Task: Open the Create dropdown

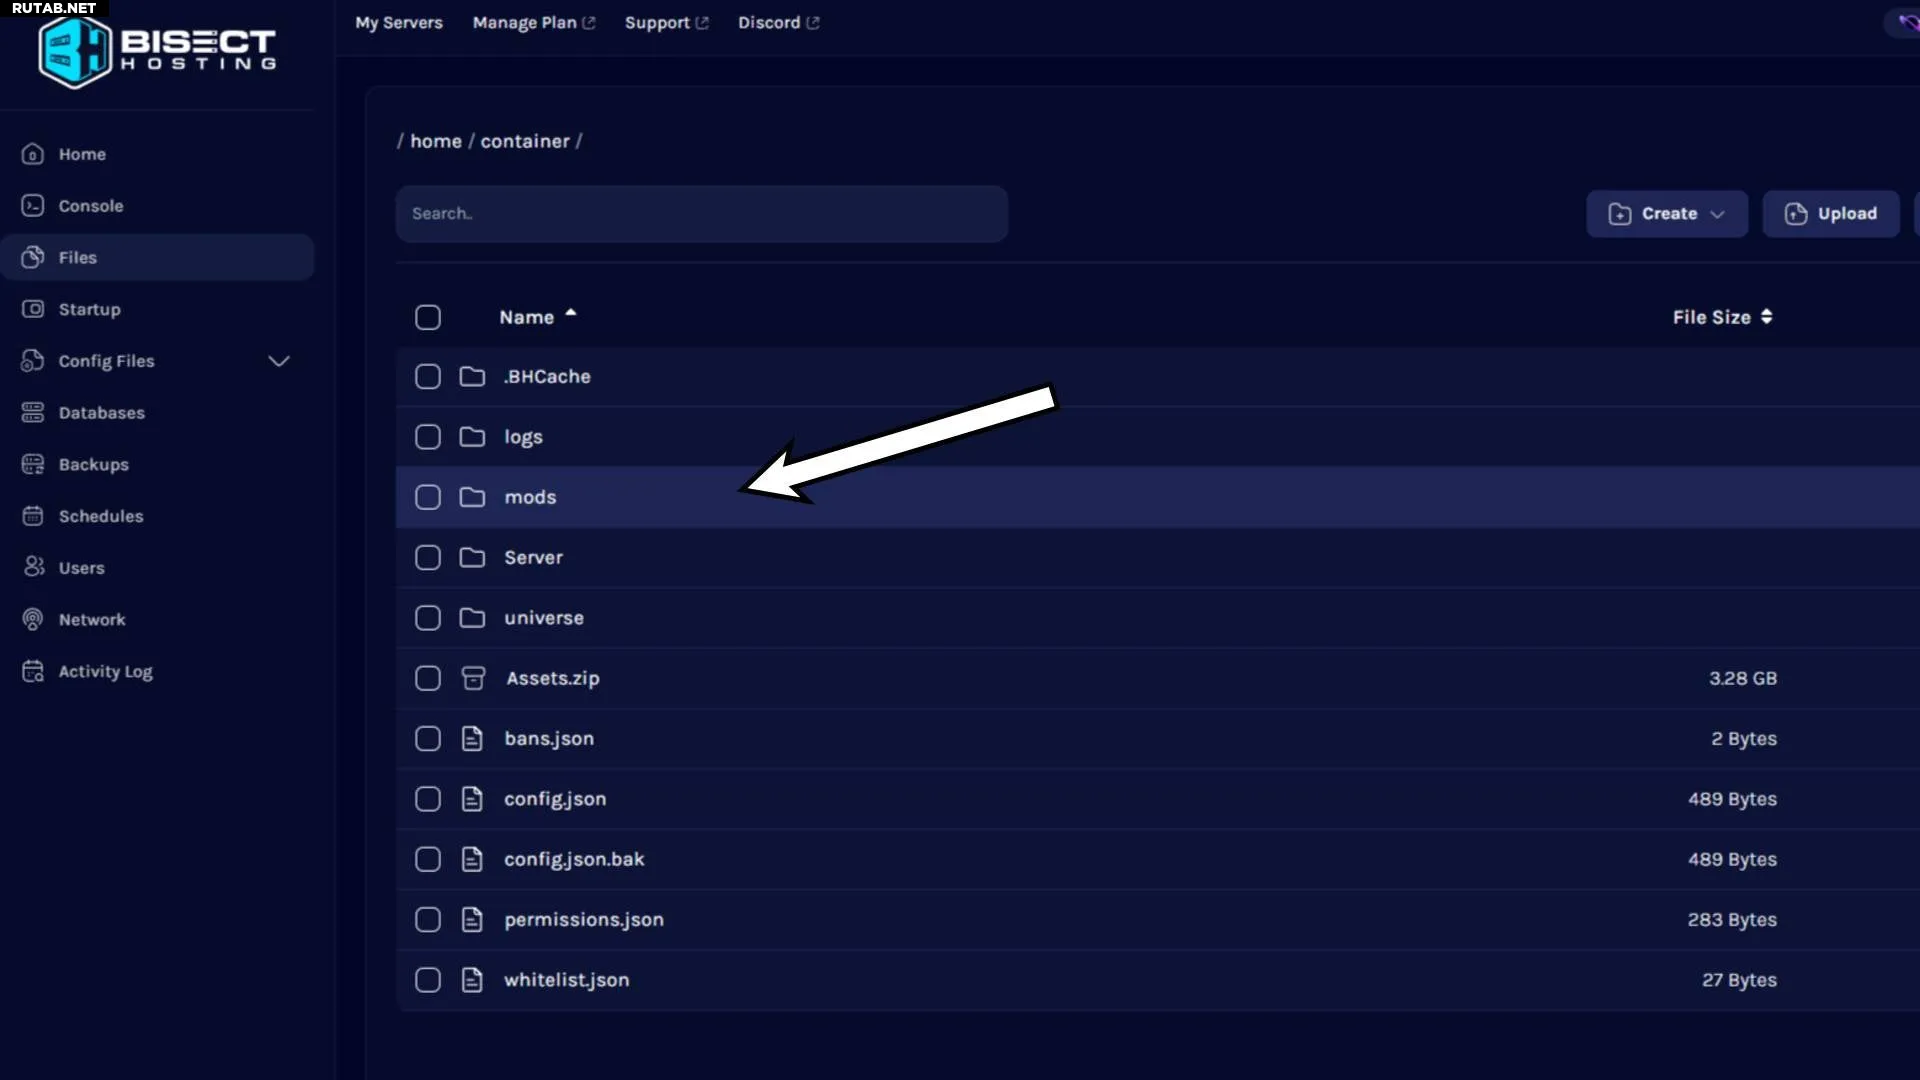Action: click(x=1666, y=214)
